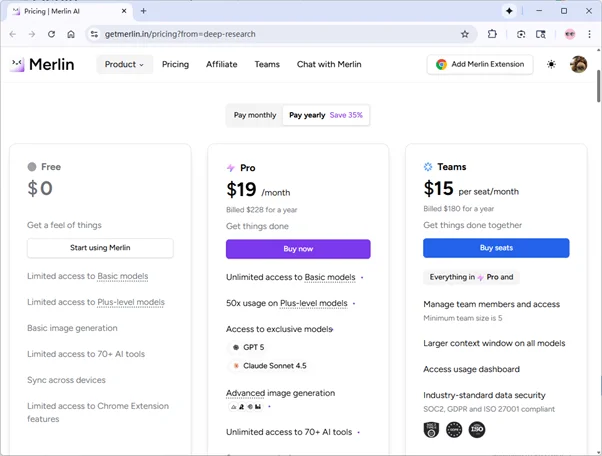Open the Teams navigation link
The image size is (602, 456).
pos(267,64)
